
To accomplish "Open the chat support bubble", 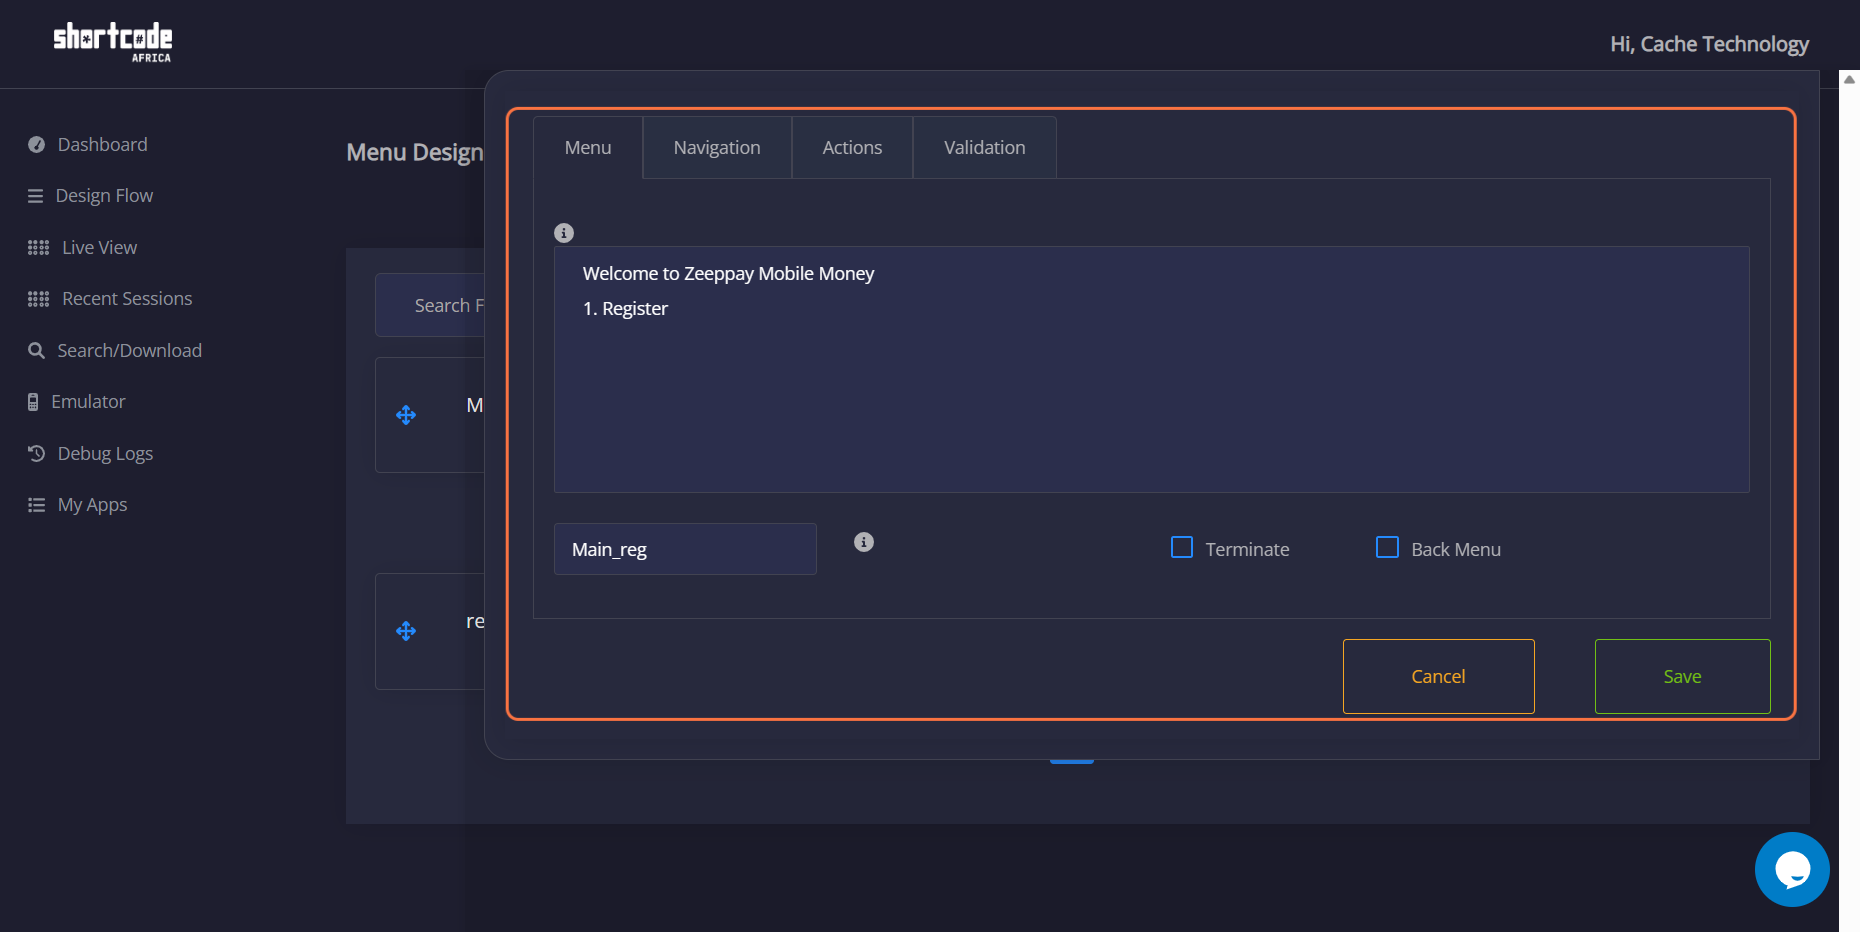I will [x=1792, y=869].
